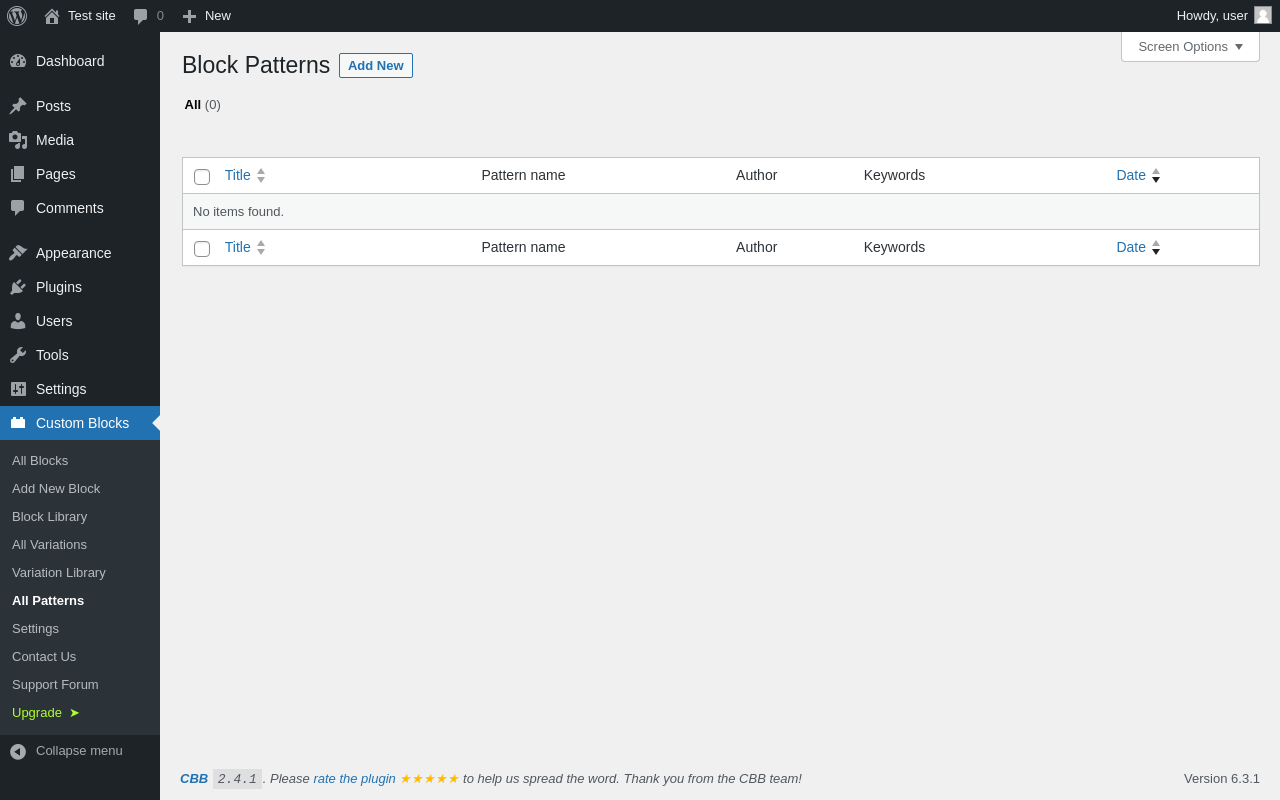Open All Blocks submenu item
1280x800 pixels.
[40, 461]
